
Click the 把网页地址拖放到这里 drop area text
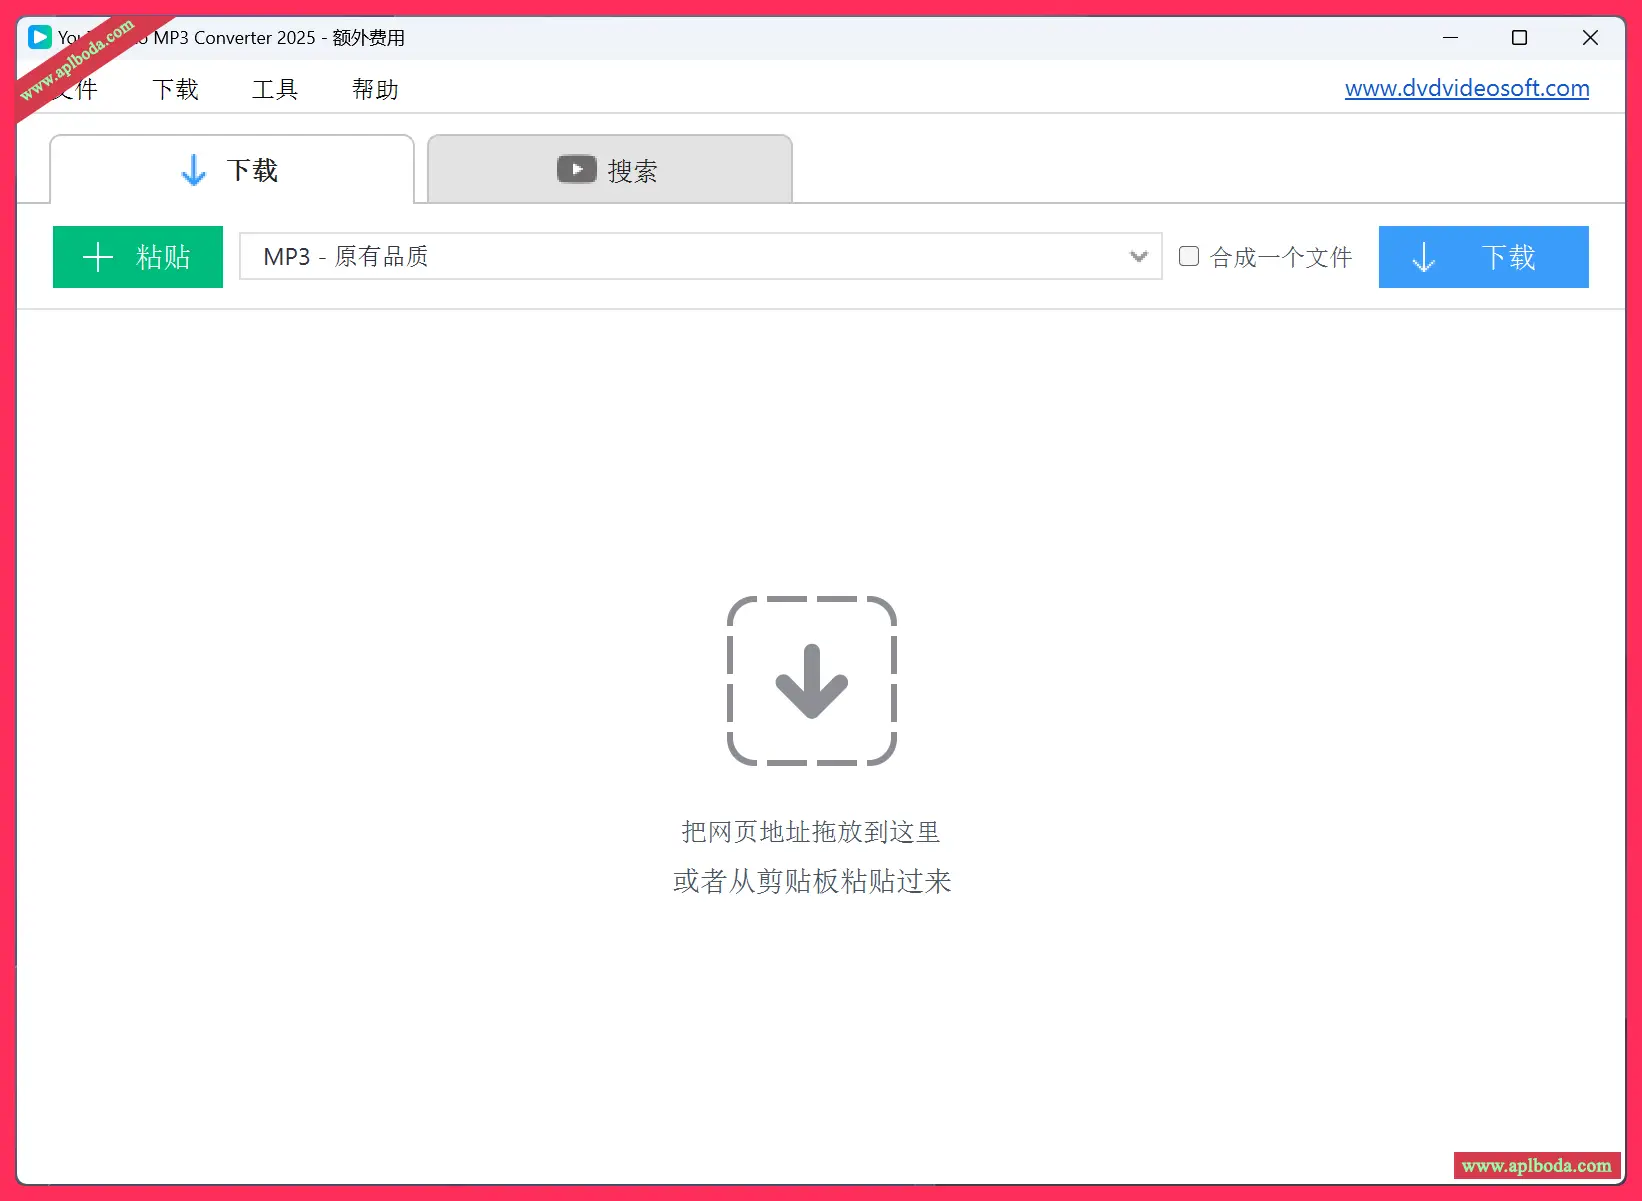811,832
